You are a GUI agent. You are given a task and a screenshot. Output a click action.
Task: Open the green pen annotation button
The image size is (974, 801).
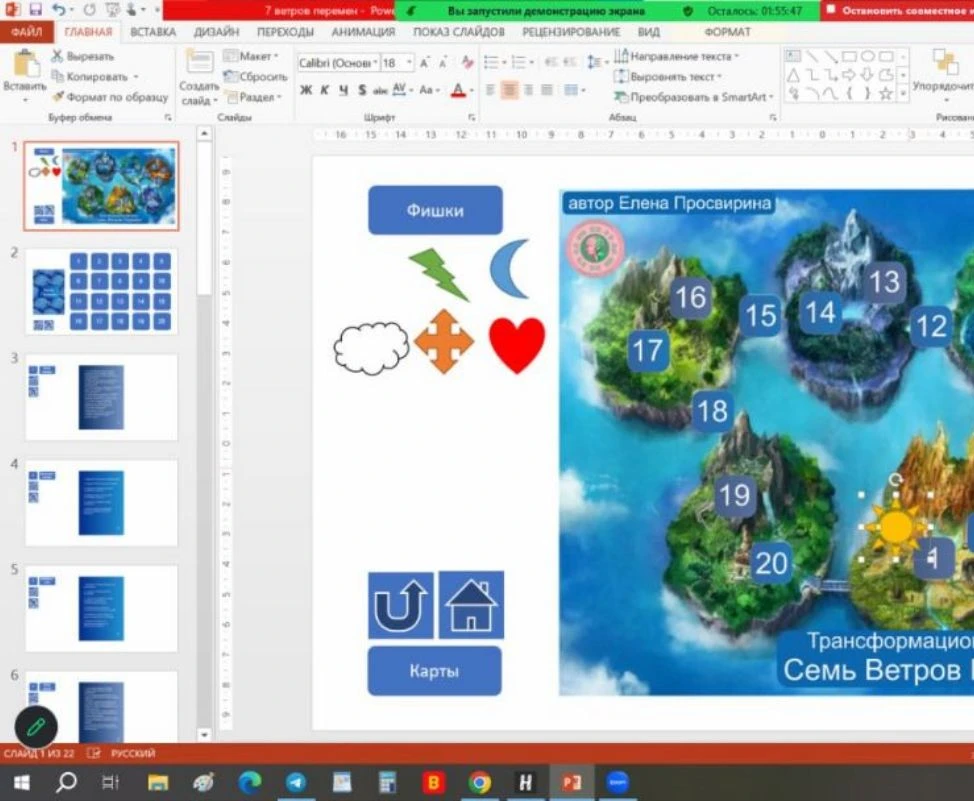(36, 726)
